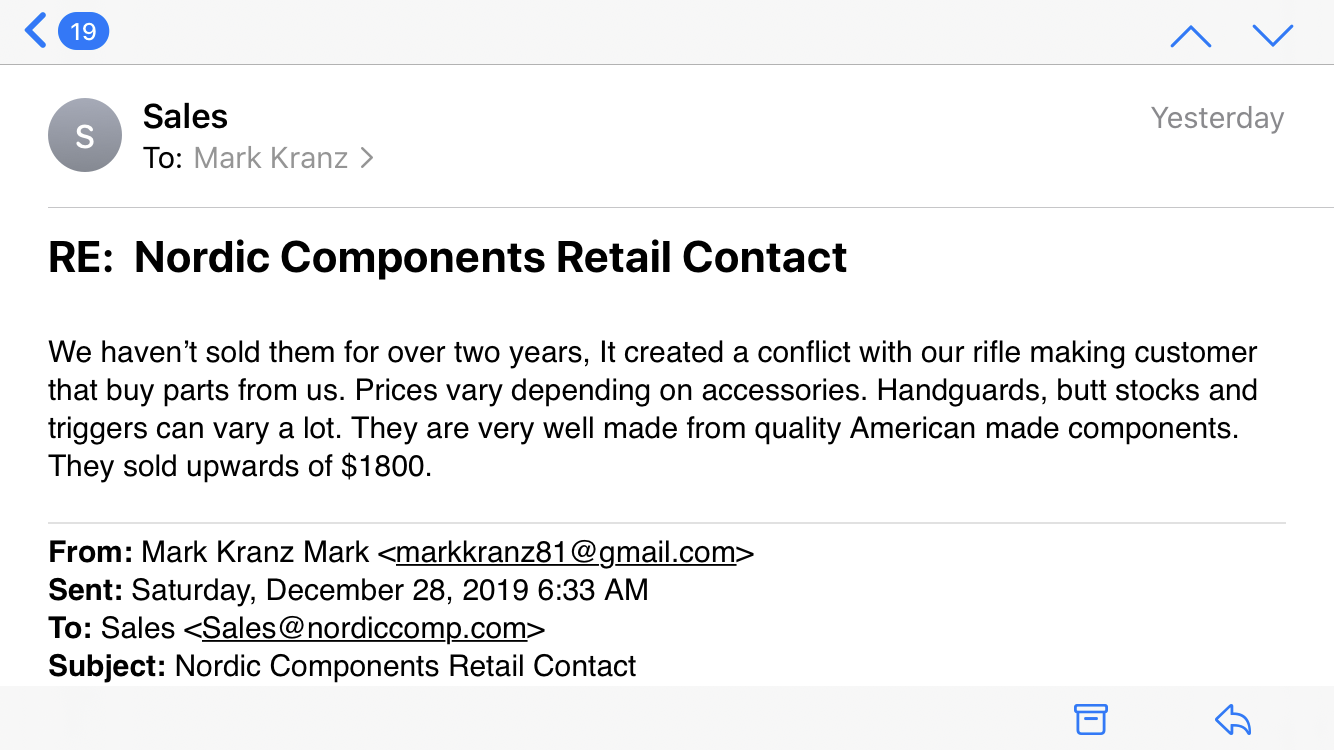
Task: Tap the To: label in header
Action: click(163, 158)
